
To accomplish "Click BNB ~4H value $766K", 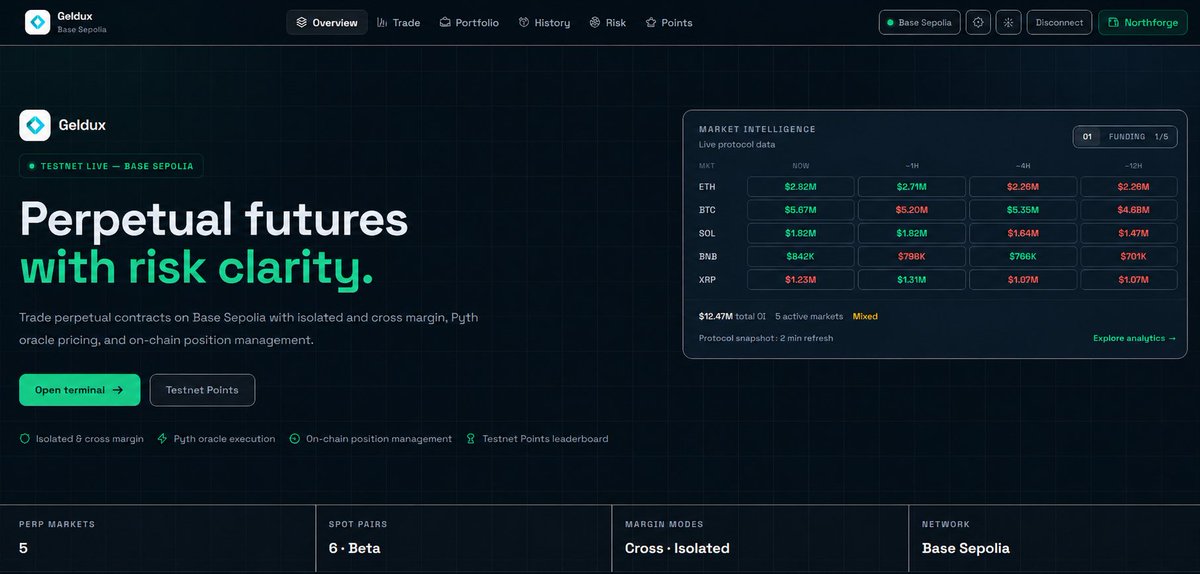I will point(1023,257).
